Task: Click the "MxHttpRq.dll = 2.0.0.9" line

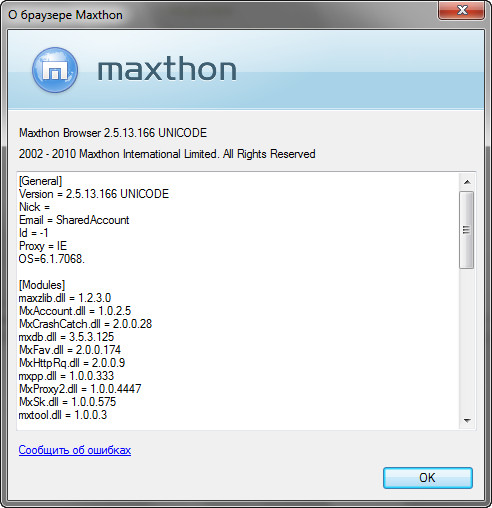Action: point(72,363)
